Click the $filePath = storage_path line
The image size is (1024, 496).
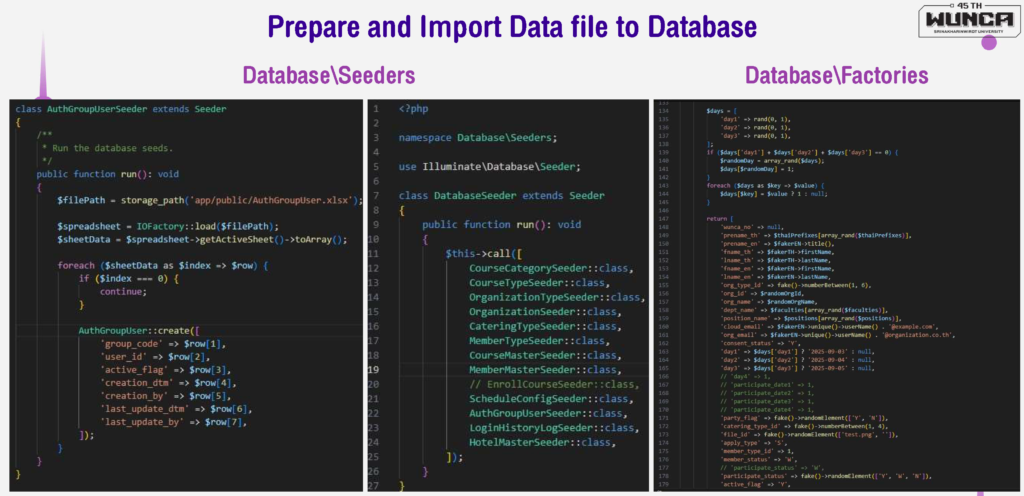[209, 200]
